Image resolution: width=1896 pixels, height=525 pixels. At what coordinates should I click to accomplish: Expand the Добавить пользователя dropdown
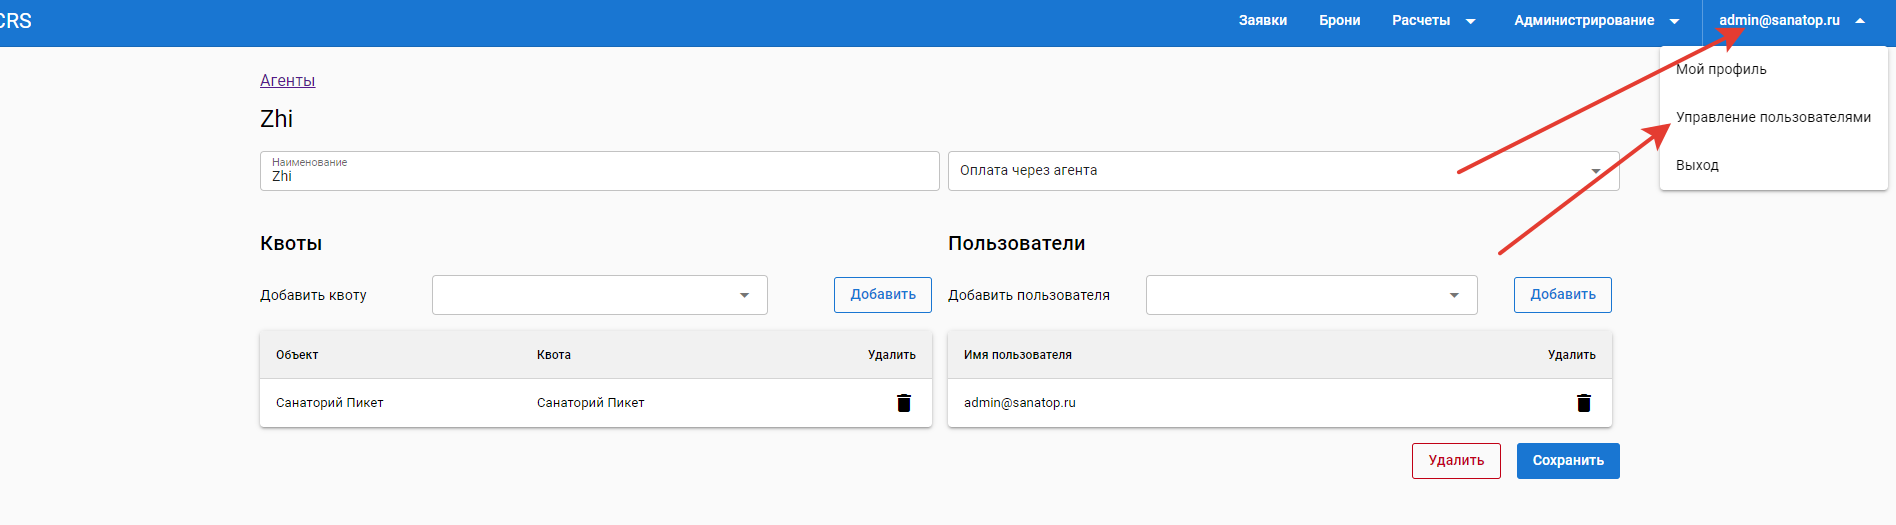pos(1454,295)
